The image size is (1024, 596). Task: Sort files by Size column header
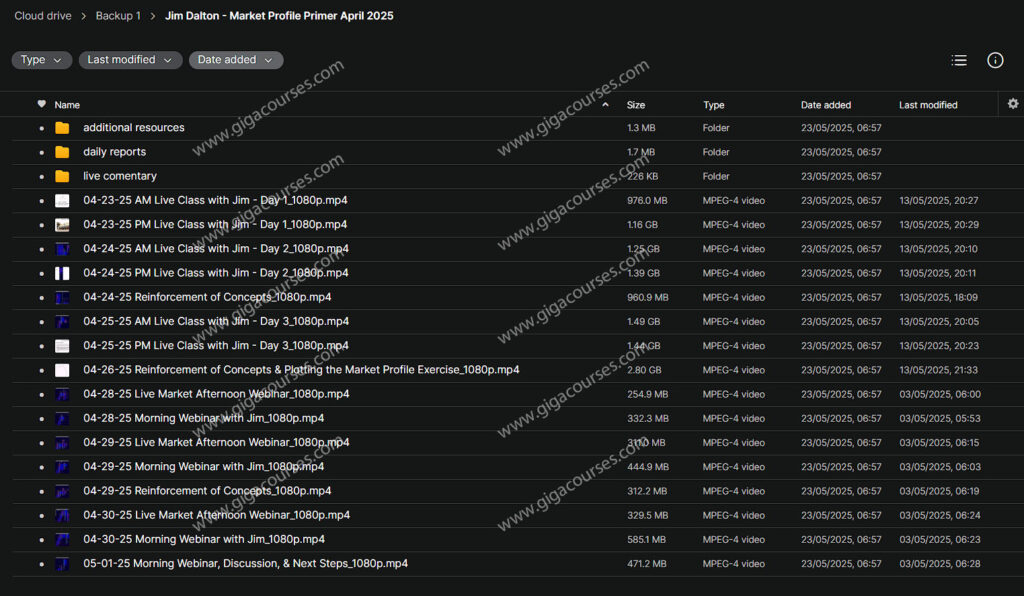(636, 105)
